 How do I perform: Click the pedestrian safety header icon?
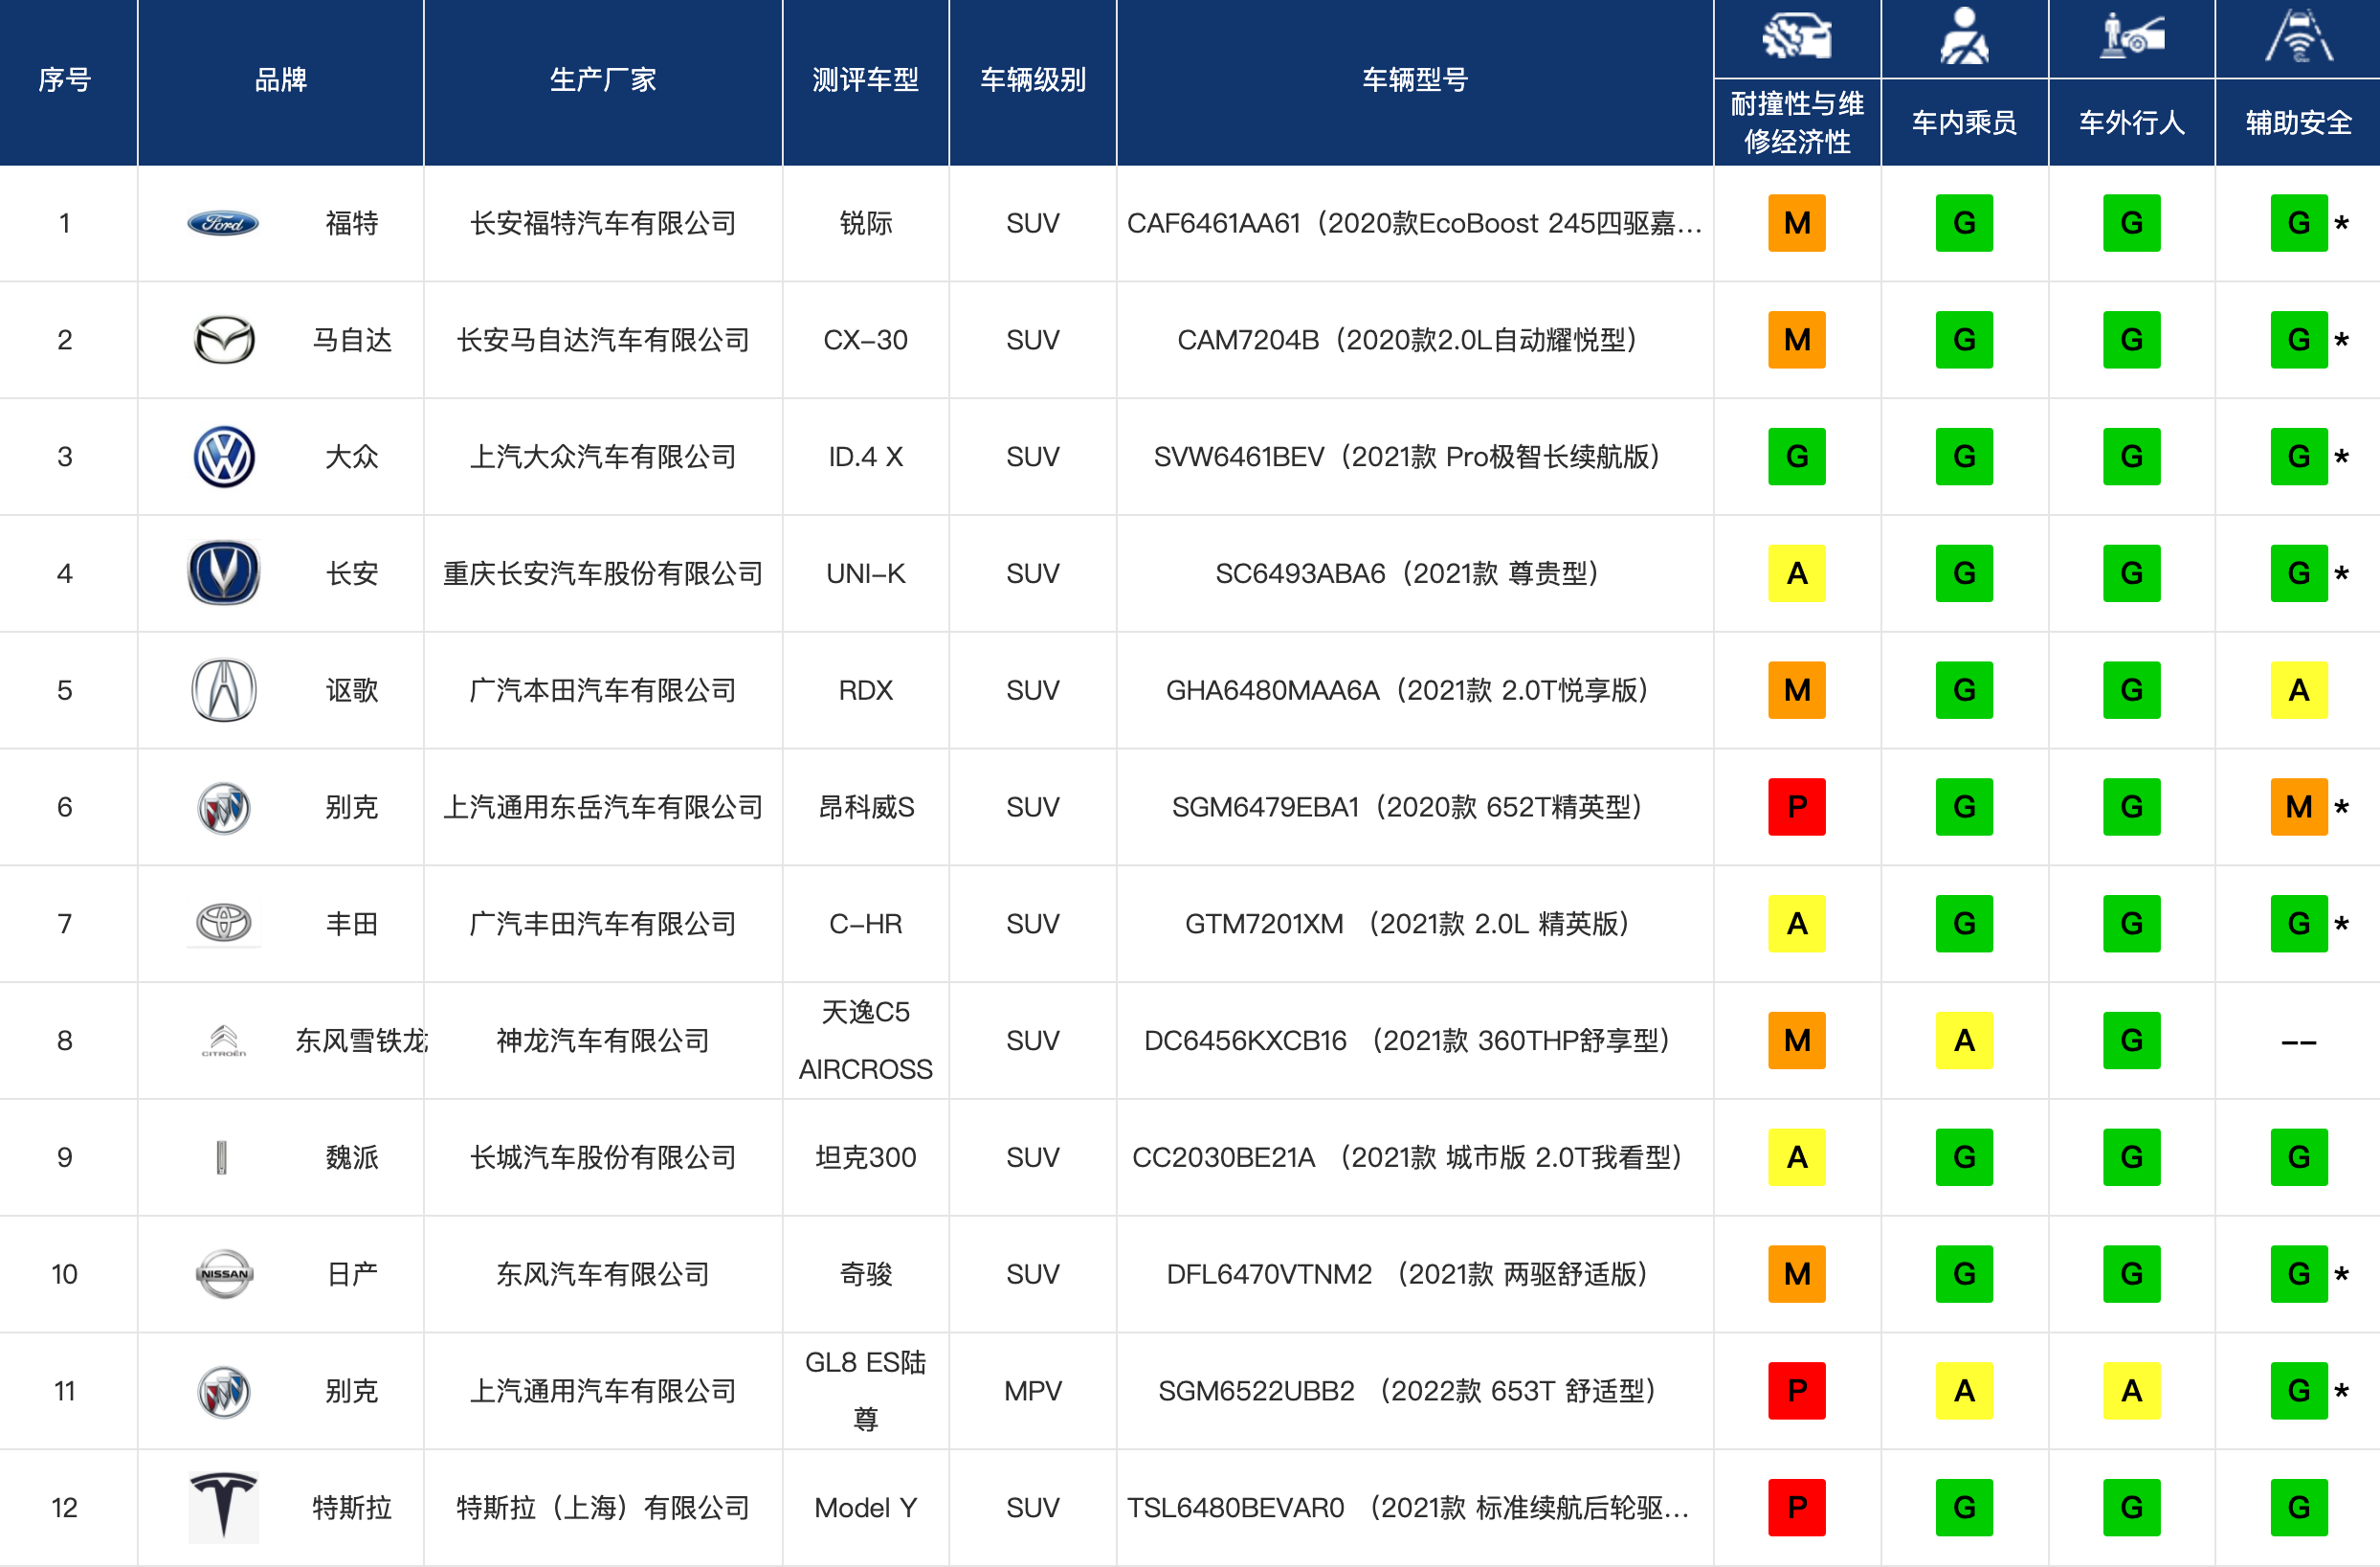[2131, 36]
